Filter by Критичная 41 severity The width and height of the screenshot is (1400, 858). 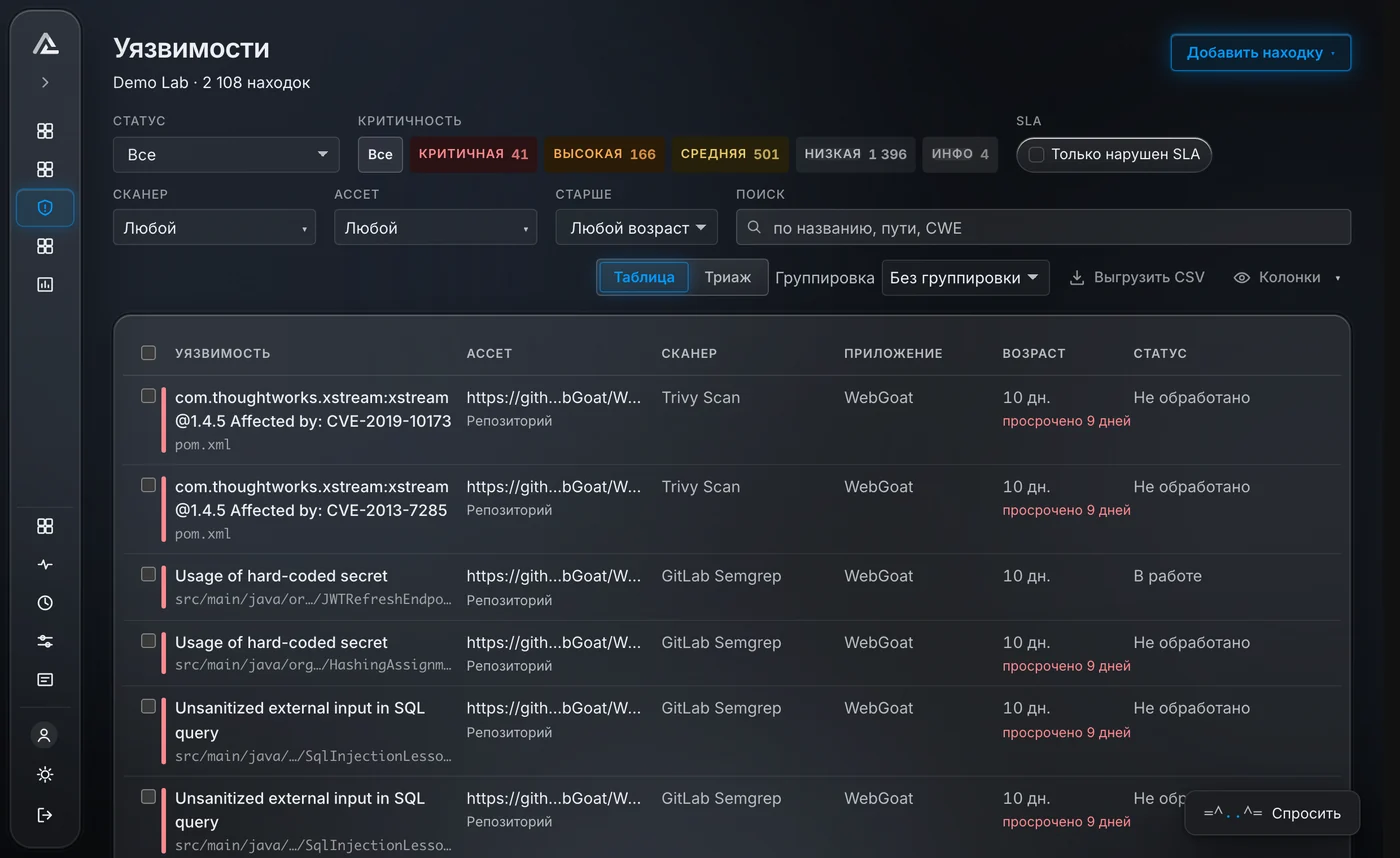point(474,155)
